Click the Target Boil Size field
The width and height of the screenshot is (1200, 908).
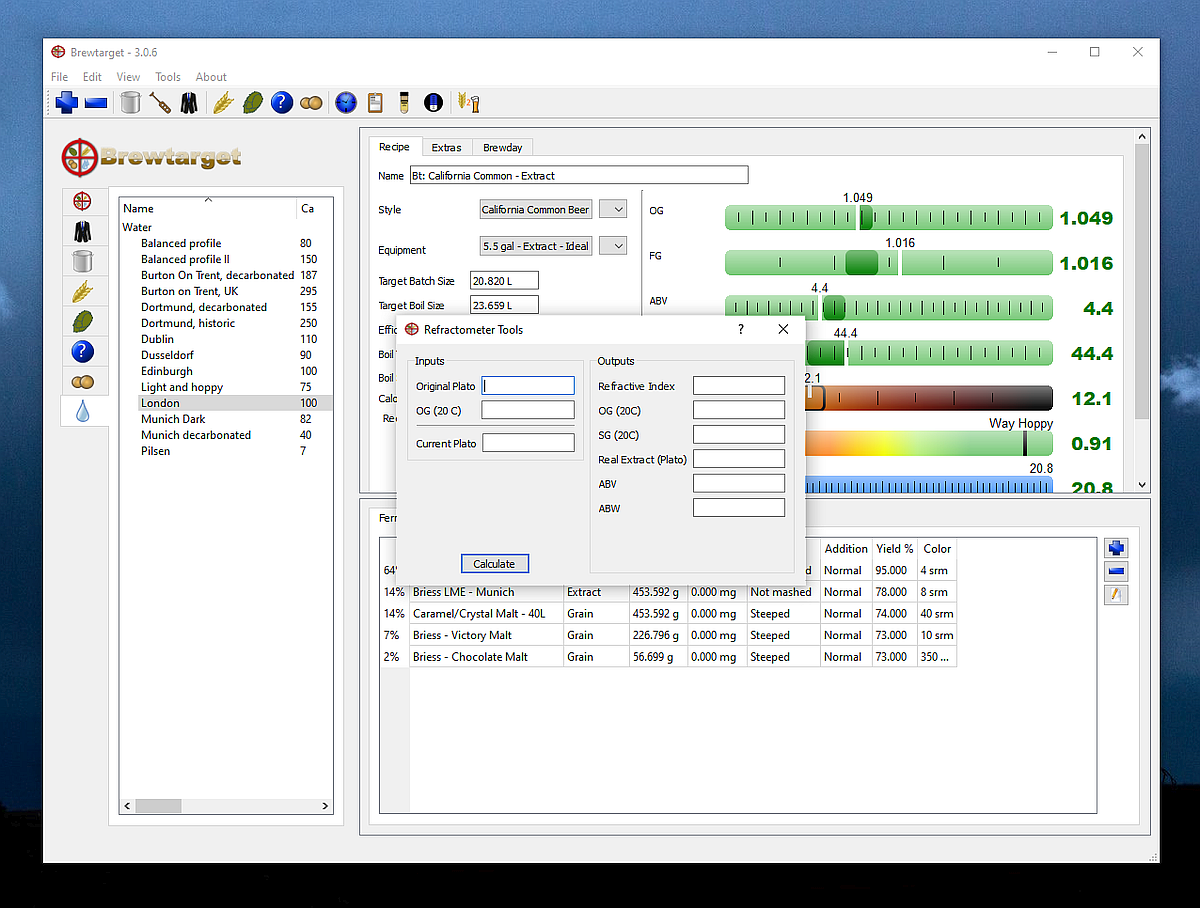[x=504, y=305]
